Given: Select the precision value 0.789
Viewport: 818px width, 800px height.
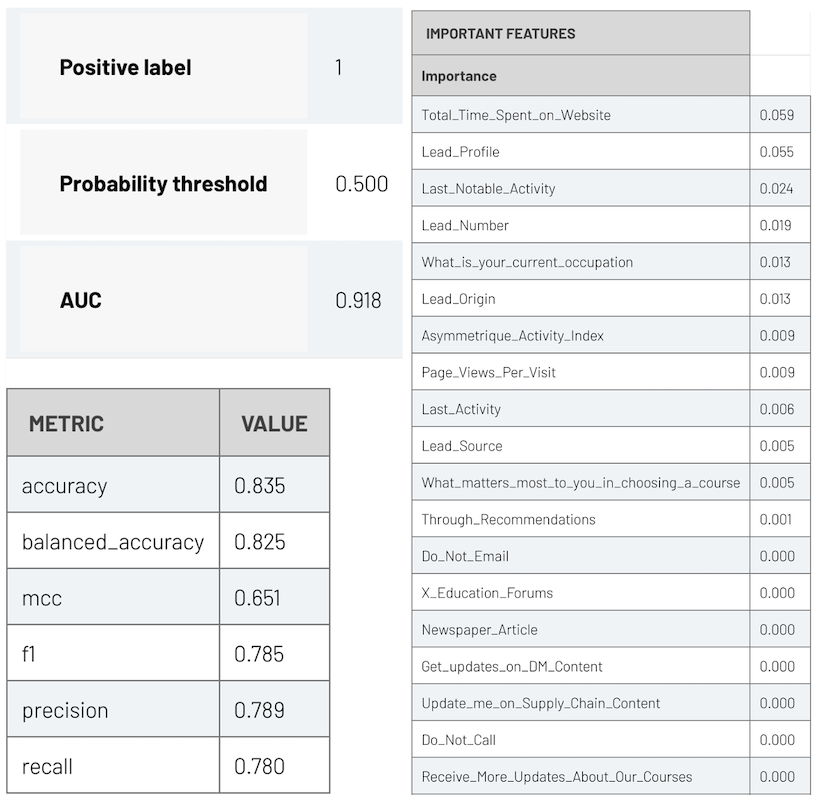Looking at the screenshot, I should click(x=259, y=710).
